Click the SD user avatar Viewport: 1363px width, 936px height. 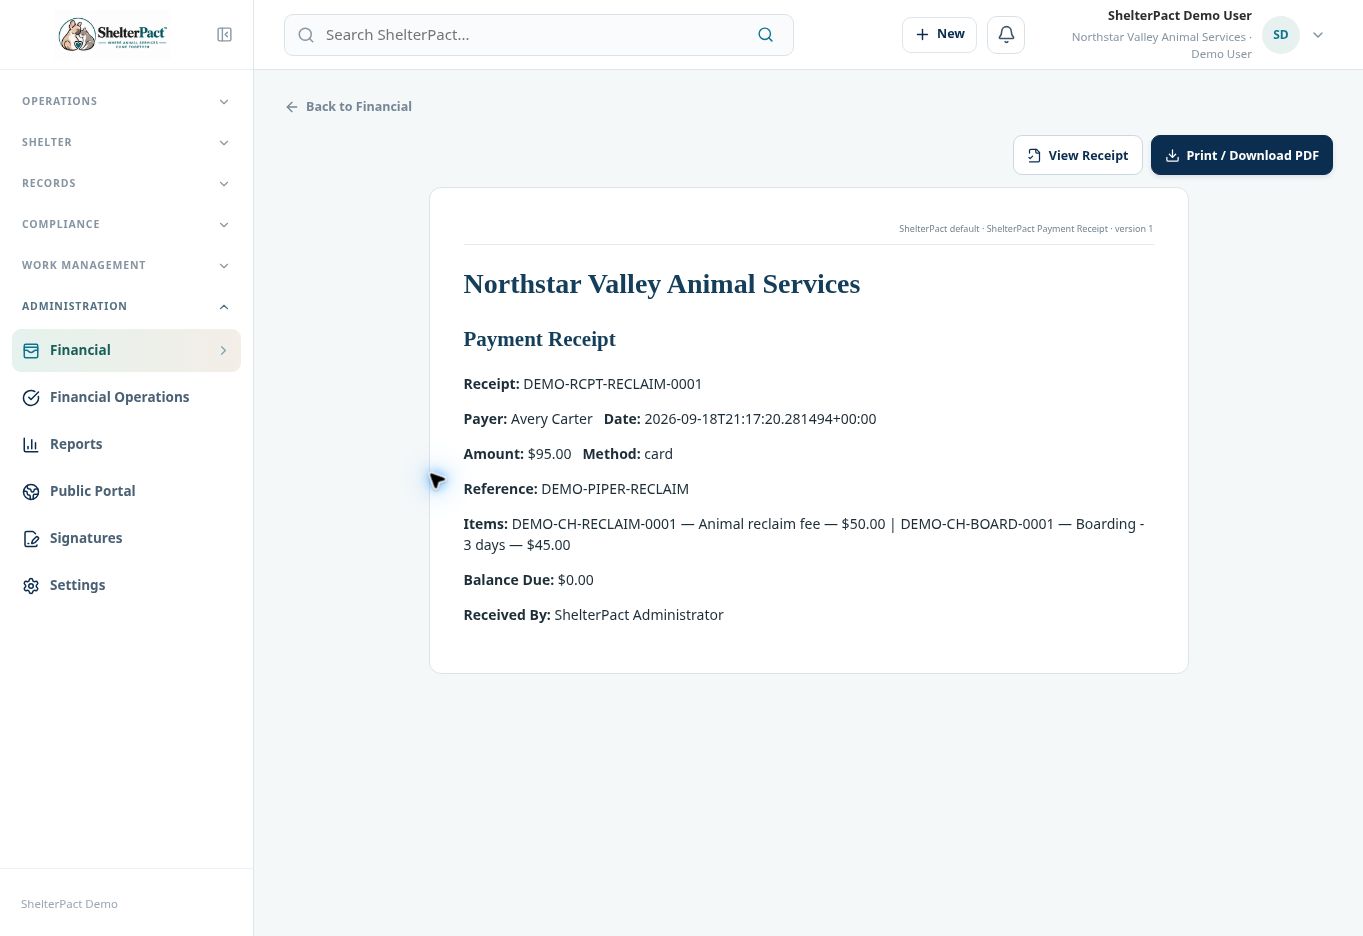coord(1280,35)
